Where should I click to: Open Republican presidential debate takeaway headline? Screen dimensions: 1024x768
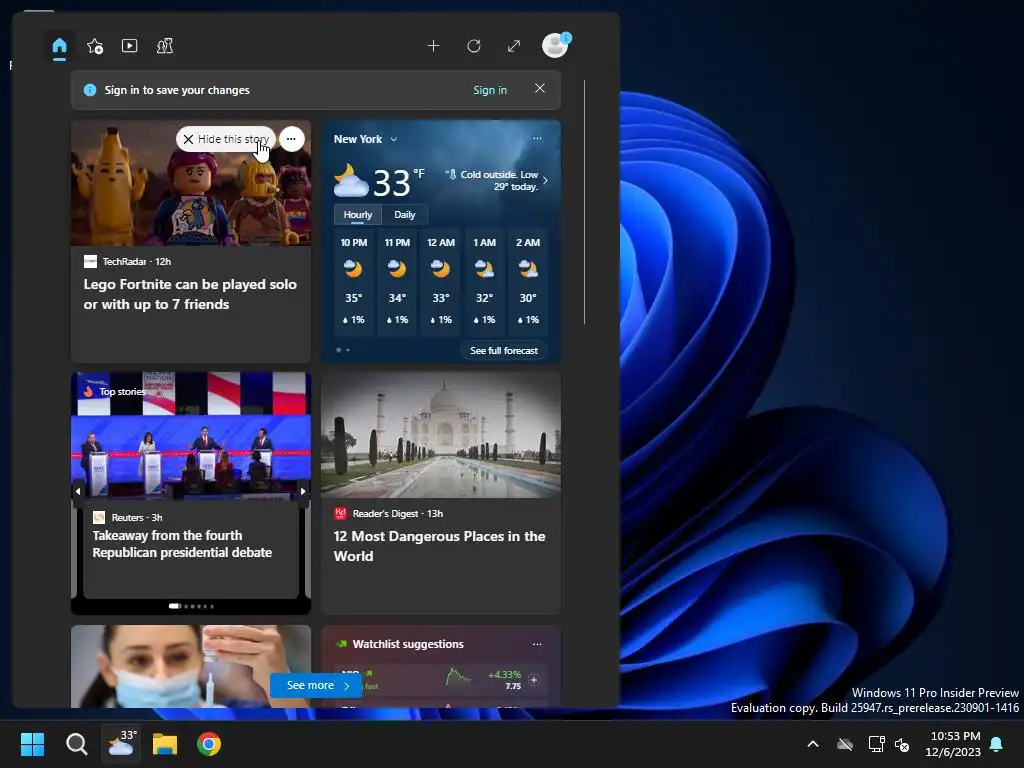182,544
